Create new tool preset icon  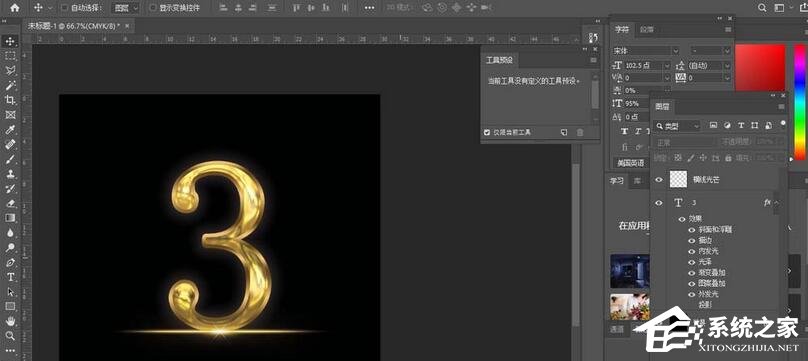point(564,132)
